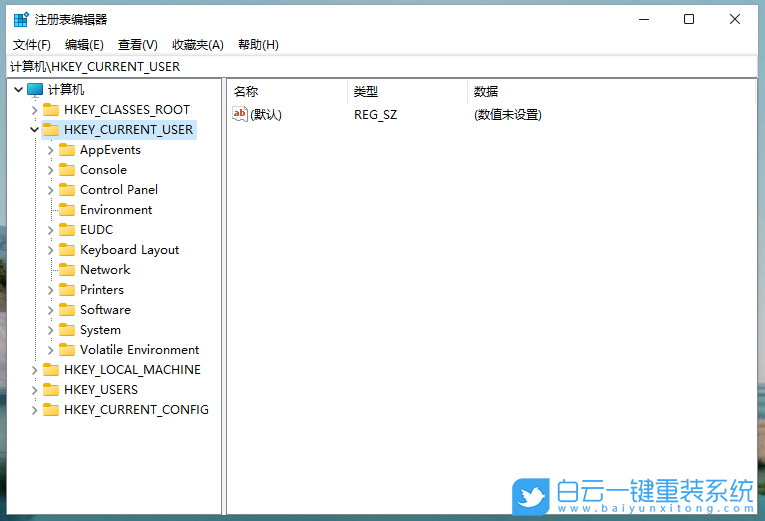
Task: Select the Environment tree label
Action: pyautogui.click(x=116, y=210)
